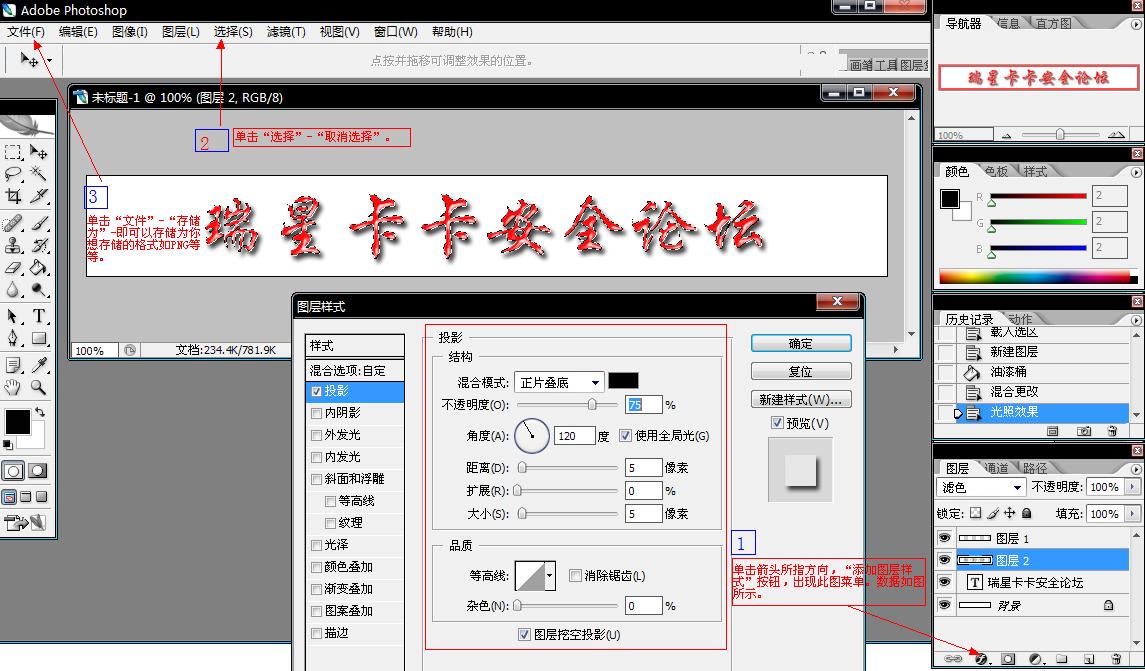Uncheck the 投影 style checkbox
1145x671 pixels.
(316, 391)
